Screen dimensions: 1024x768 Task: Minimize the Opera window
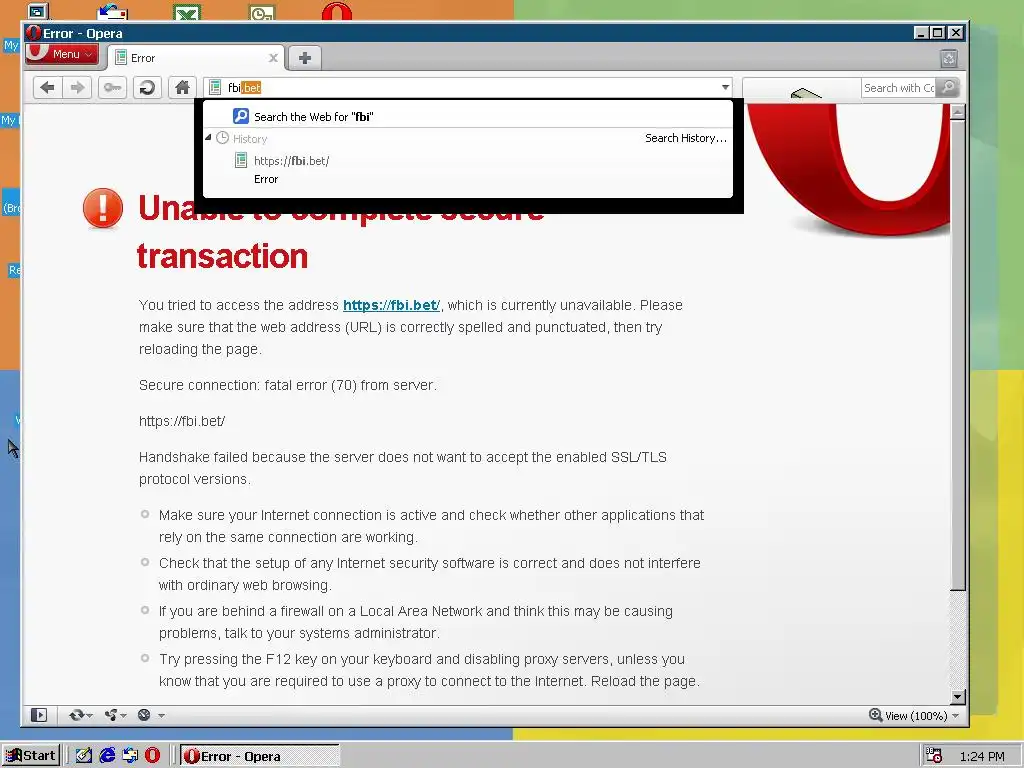(921, 33)
